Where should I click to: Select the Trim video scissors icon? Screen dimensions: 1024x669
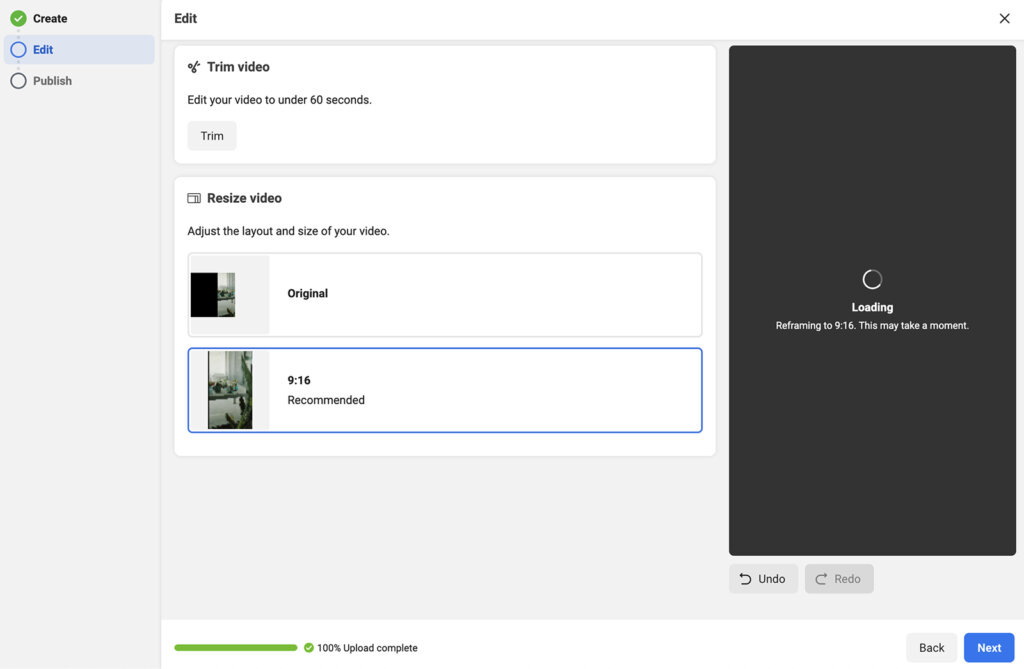click(192, 66)
